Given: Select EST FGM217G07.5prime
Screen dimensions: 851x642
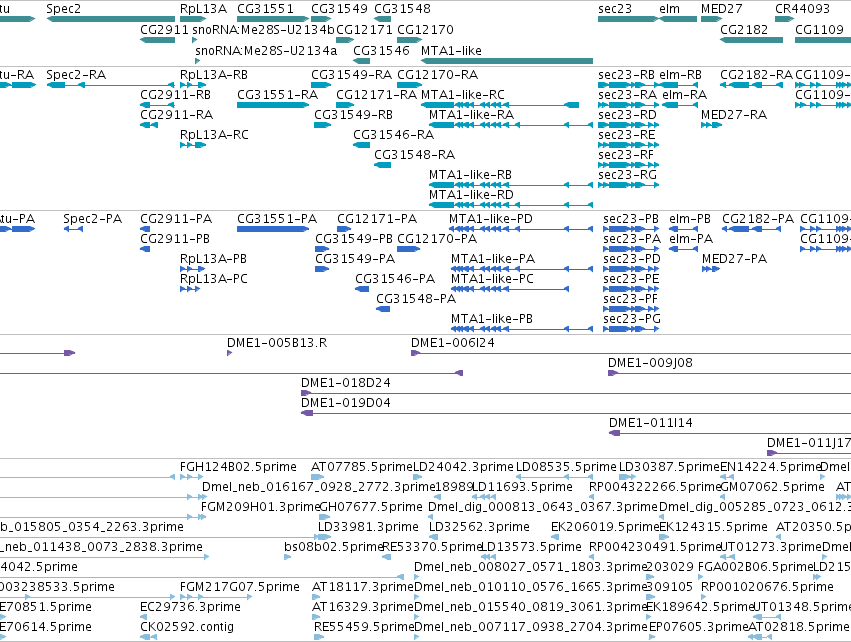Looking at the screenshot, I should click(216, 597).
